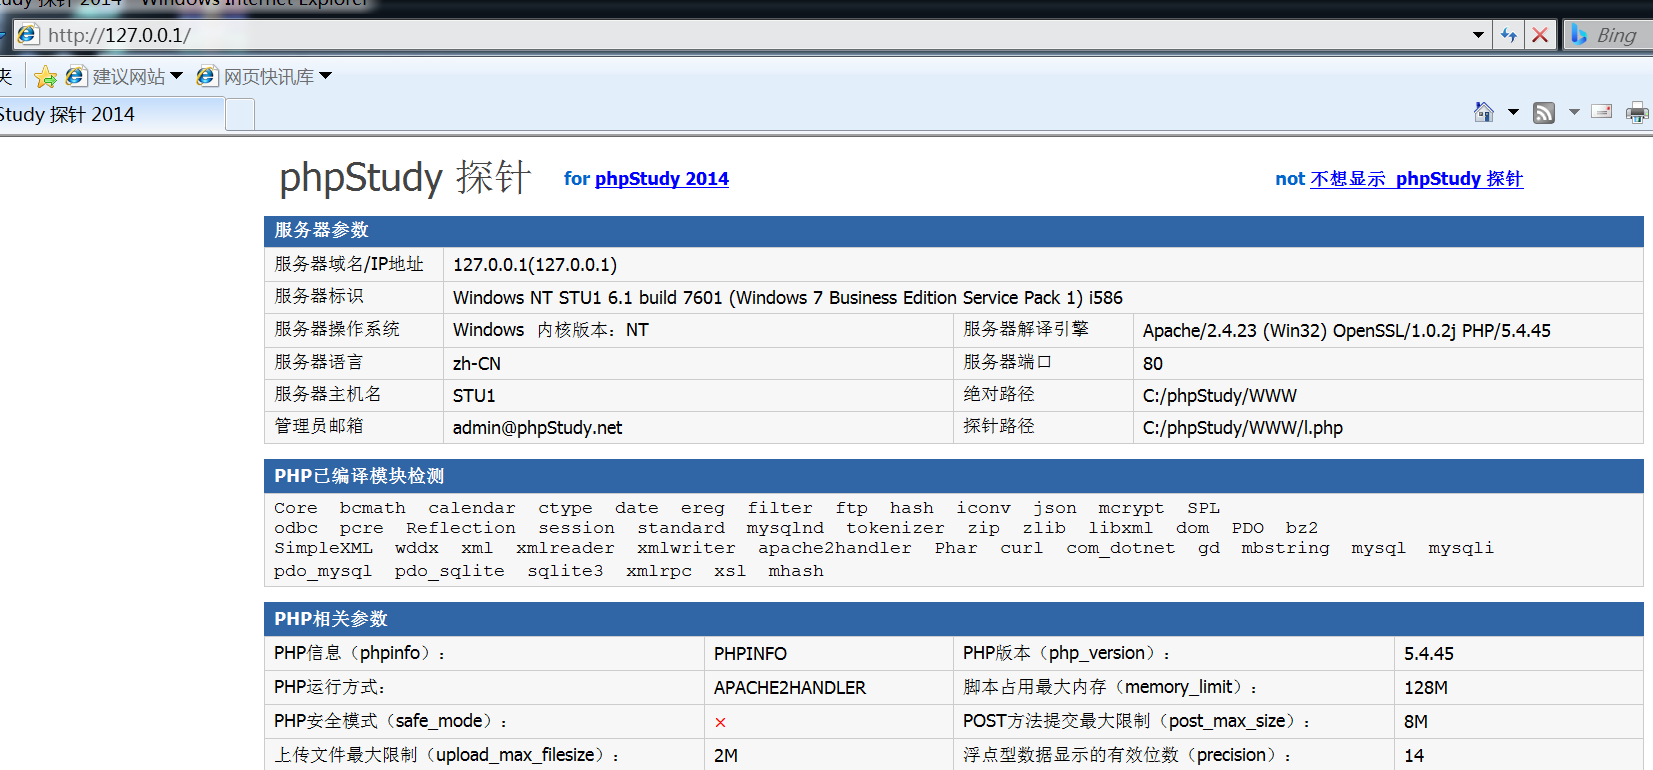1653x770 pixels.
Task: Click the 'bcmath' module name
Action: tap(372, 509)
